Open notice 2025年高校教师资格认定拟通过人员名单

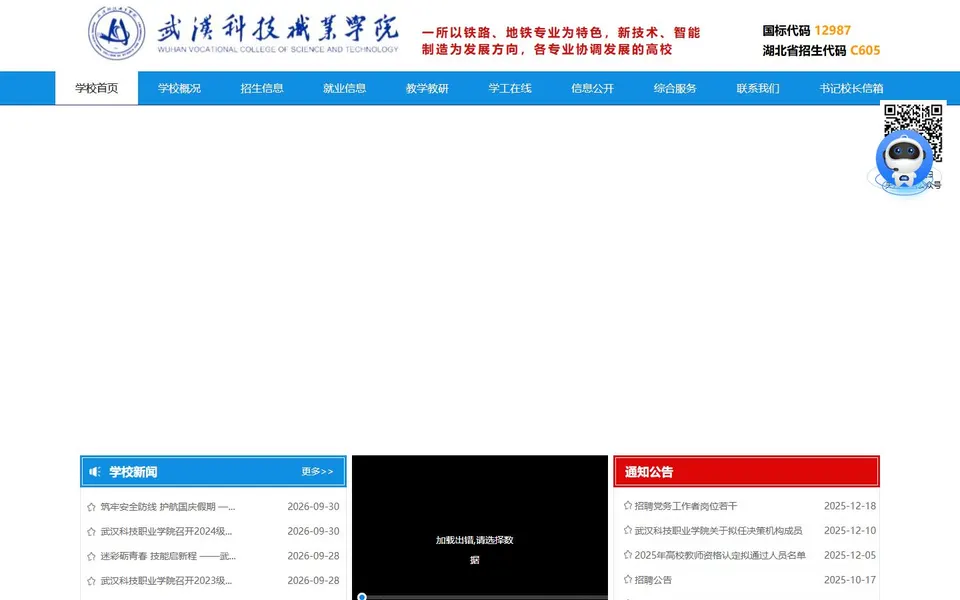[x=720, y=555]
